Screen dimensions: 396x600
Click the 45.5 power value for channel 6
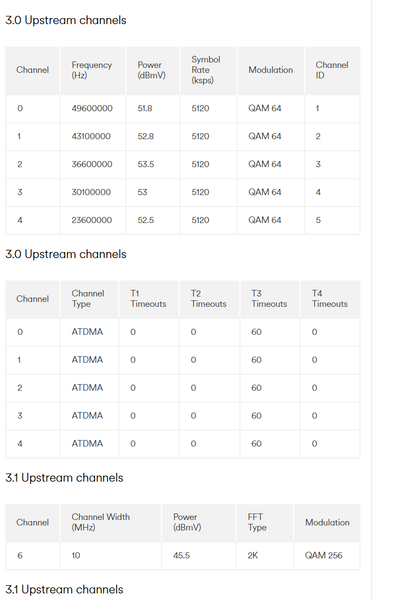pyautogui.click(x=181, y=555)
